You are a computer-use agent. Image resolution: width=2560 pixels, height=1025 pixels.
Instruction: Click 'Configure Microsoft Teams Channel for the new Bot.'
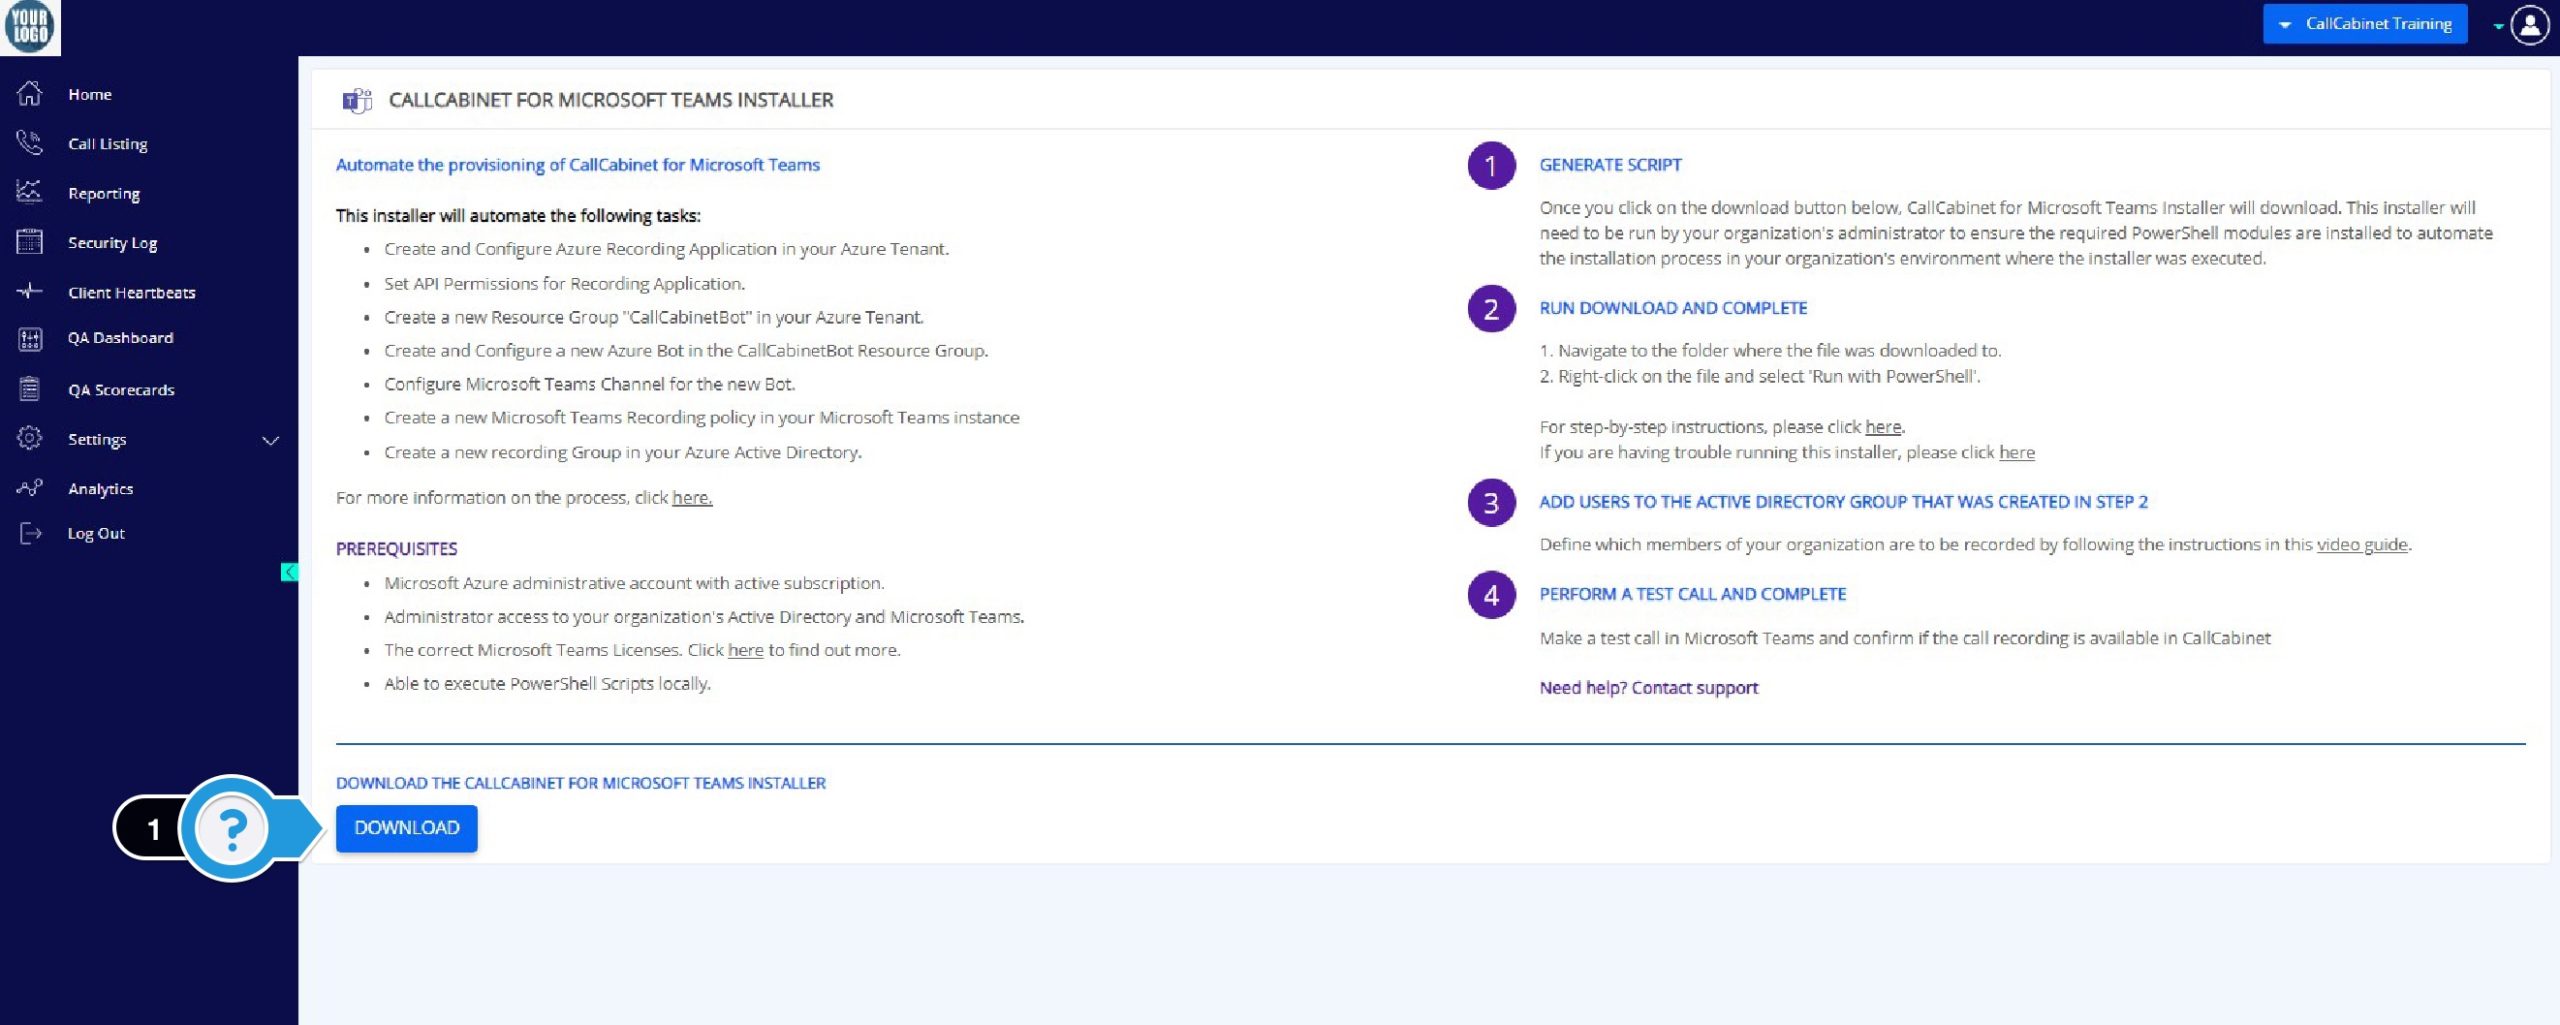(589, 384)
